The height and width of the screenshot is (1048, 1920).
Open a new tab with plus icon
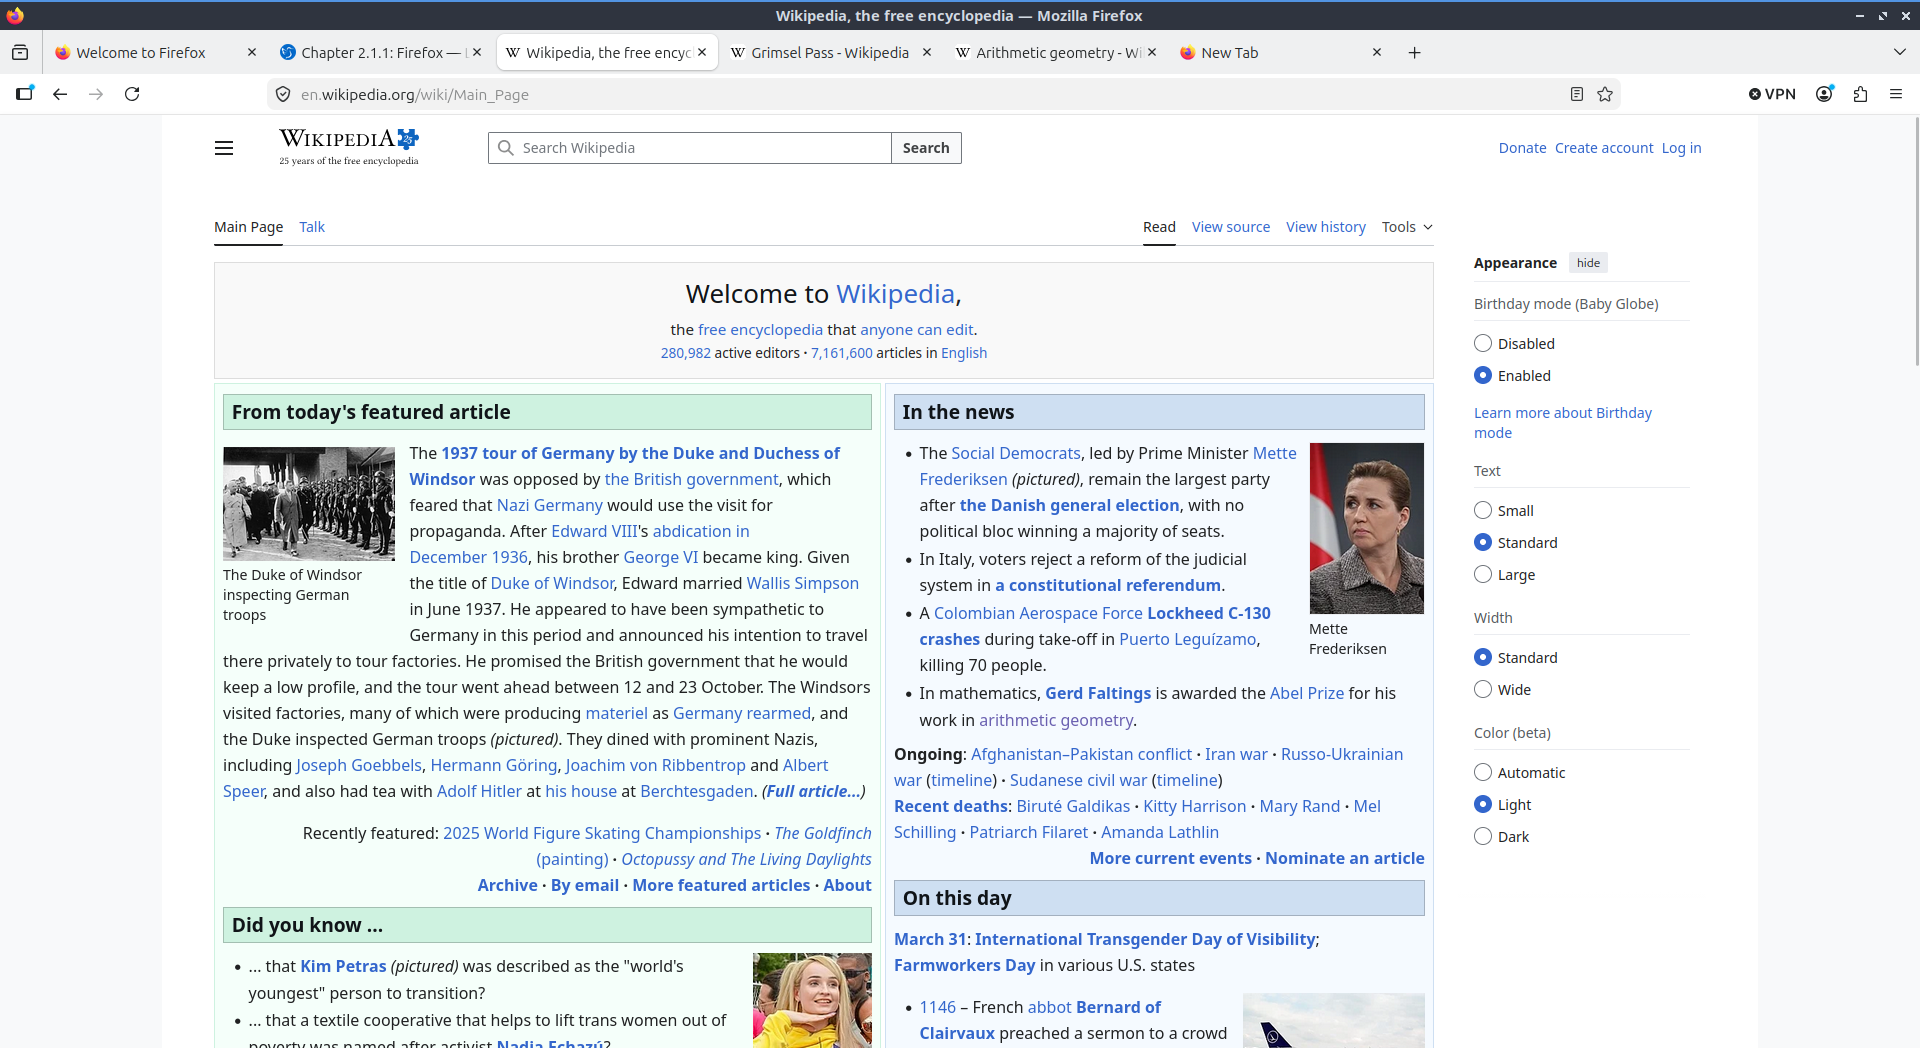[1414, 53]
